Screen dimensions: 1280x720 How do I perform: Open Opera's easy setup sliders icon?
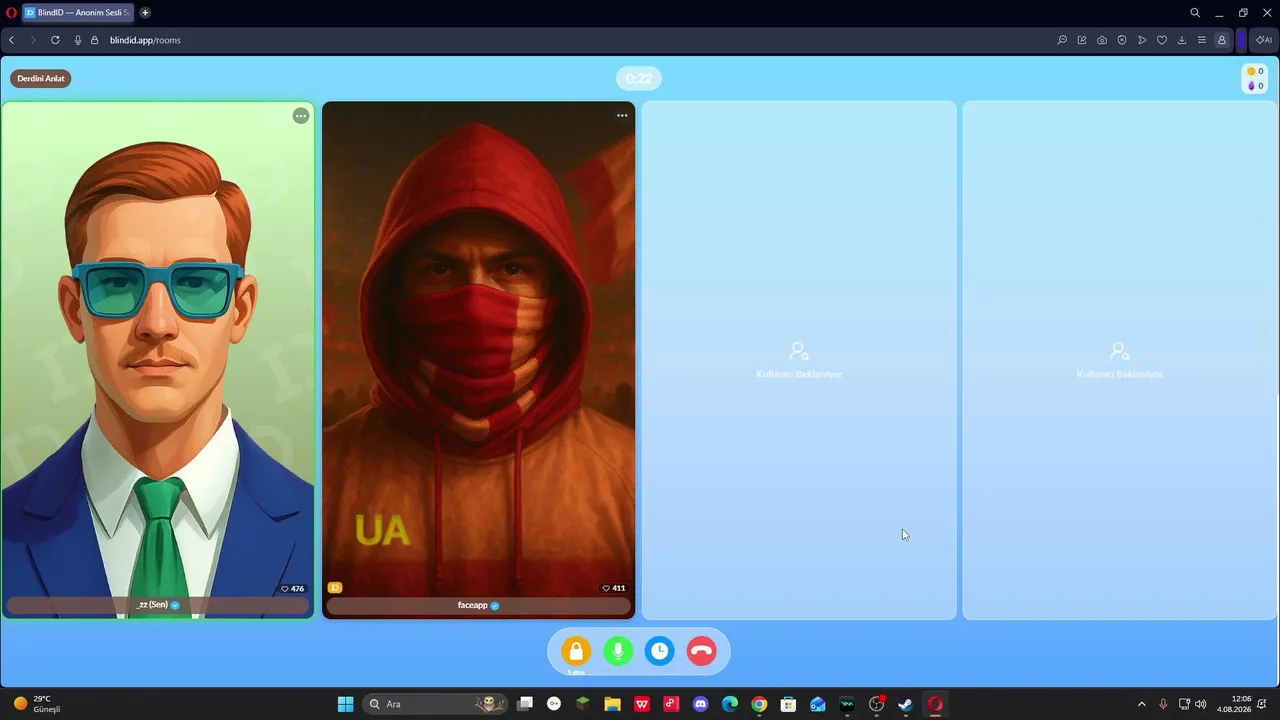click(x=1202, y=40)
